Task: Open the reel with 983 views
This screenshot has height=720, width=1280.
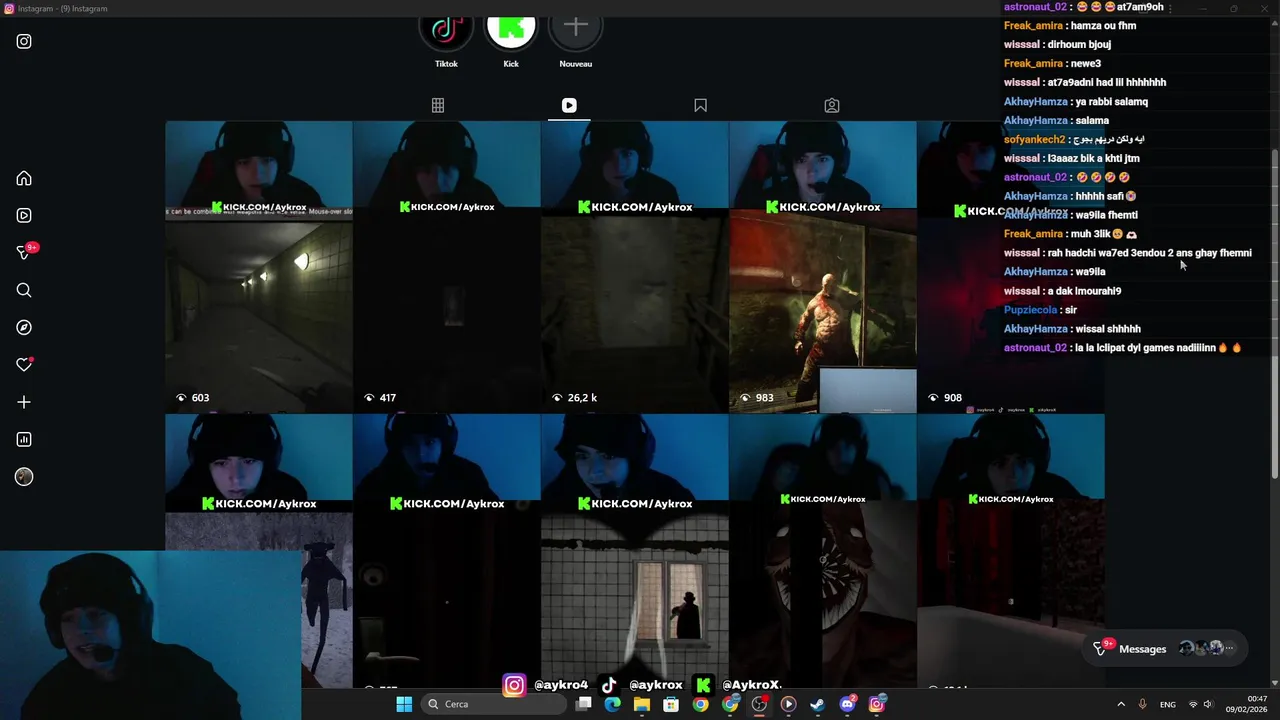Action: 822,267
